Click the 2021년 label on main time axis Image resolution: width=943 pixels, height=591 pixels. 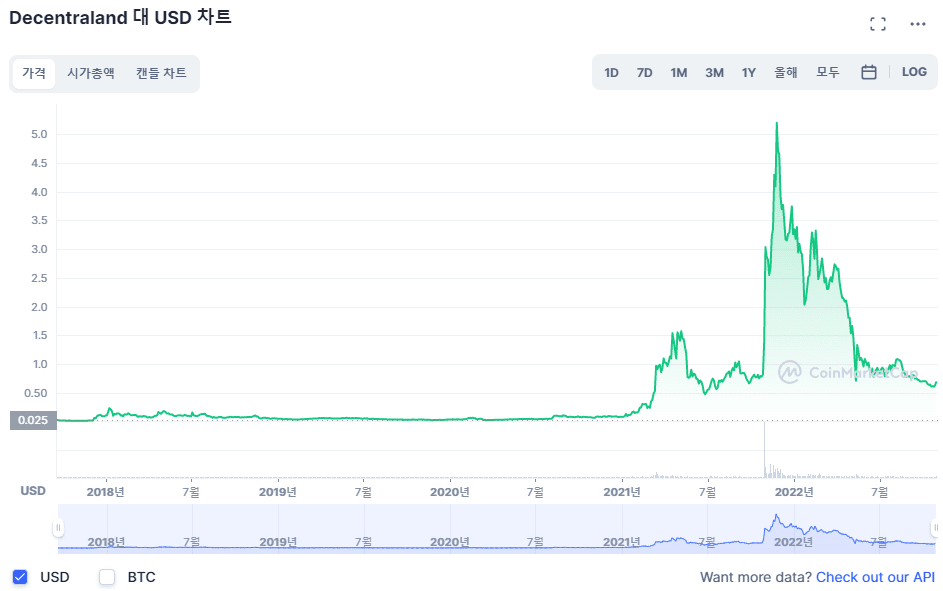point(622,492)
